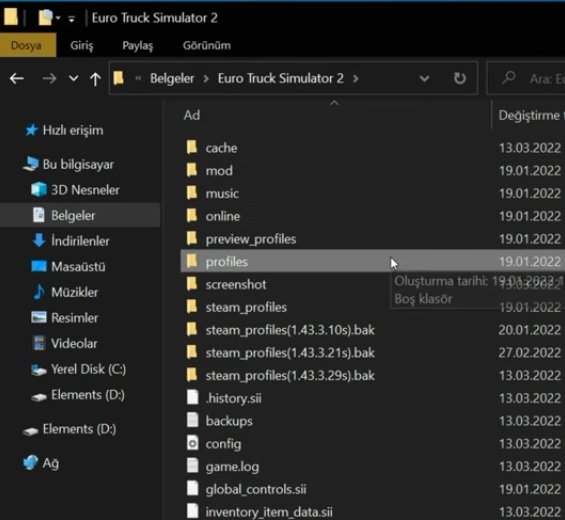The height and width of the screenshot is (520, 565).
Task: Click the properties icon in title bar
Action: (x=45, y=17)
